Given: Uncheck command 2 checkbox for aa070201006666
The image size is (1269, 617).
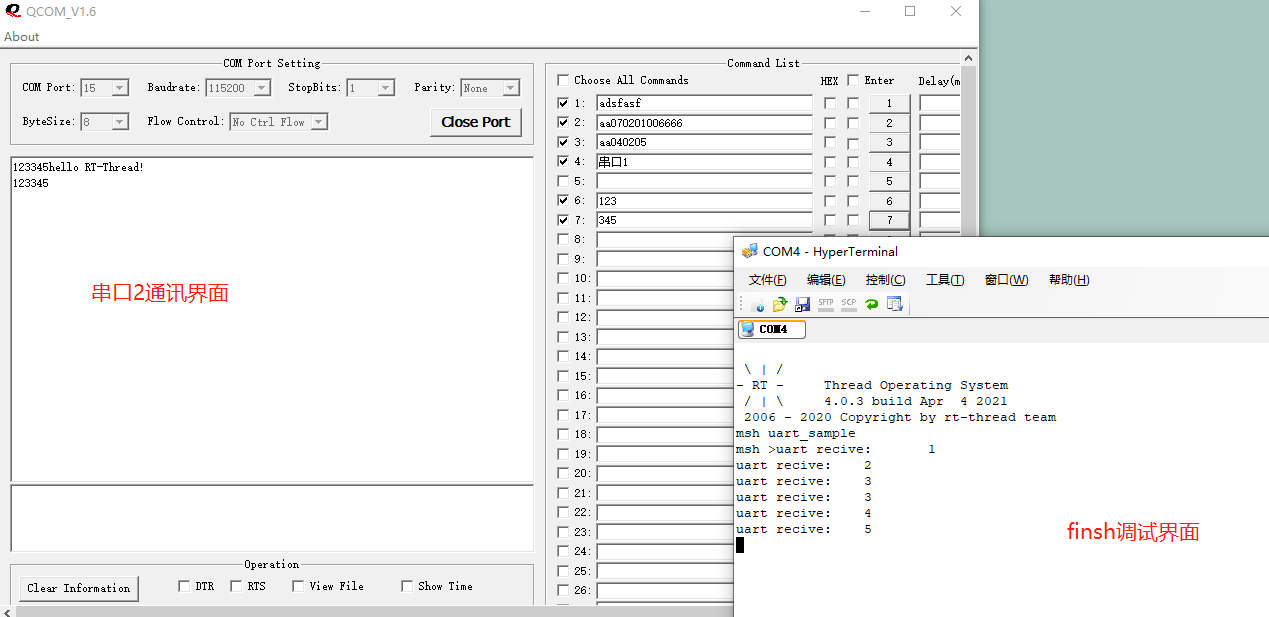Looking at the screenshot, I should (x=563, y=122).
